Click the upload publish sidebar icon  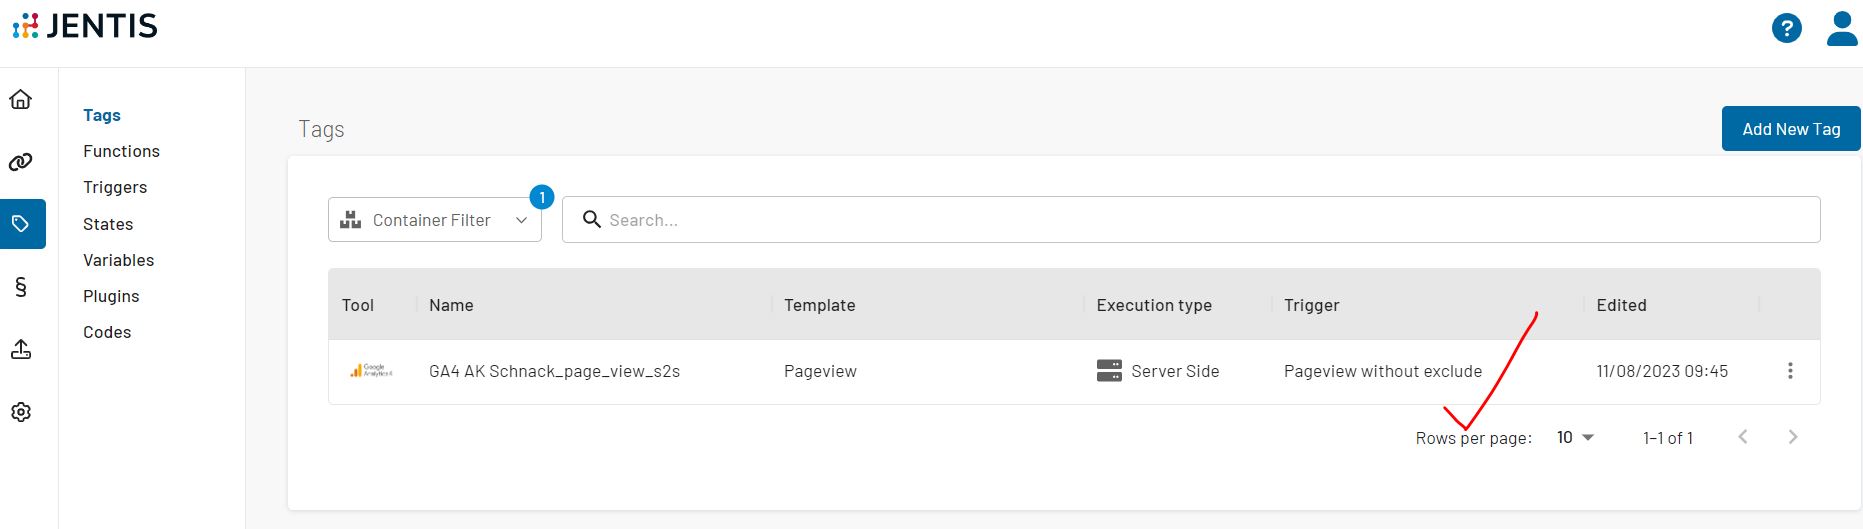pyautogui.click(x=21, y=349)
